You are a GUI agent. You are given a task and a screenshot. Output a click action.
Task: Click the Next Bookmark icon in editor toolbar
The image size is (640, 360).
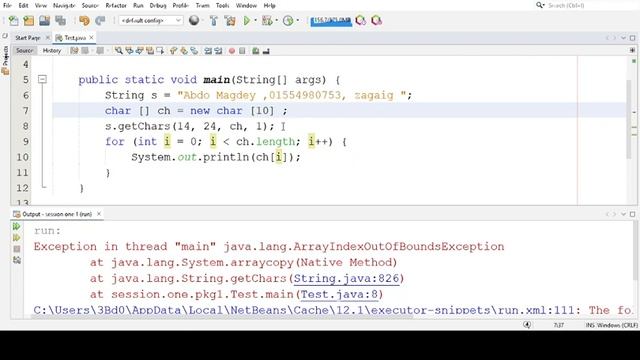click(184, 51)
